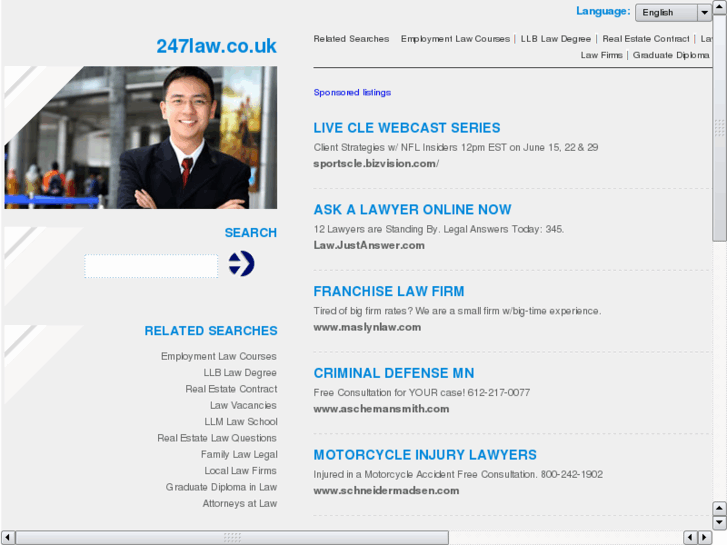Focus the search text input field
The height and width of the screenshot is (545, 727).
151,266
